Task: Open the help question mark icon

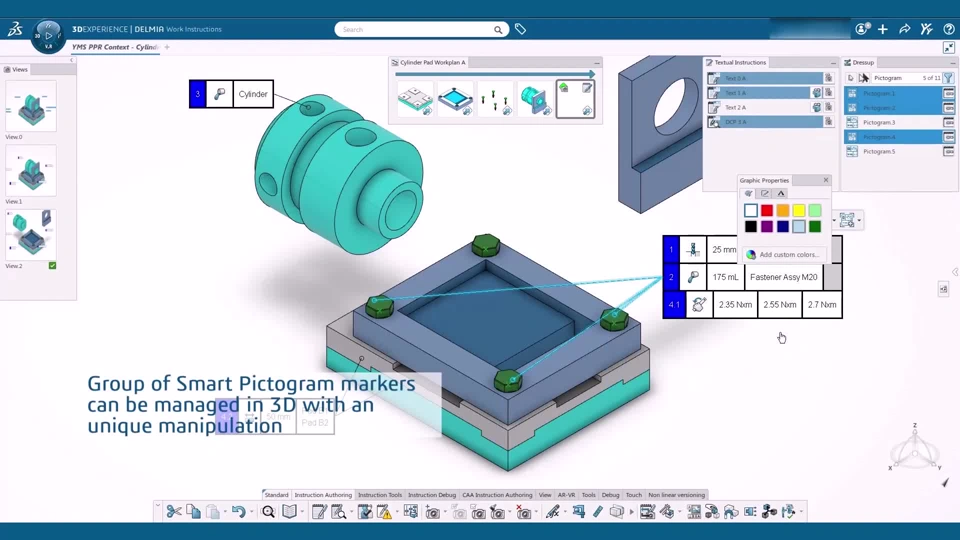Action: click(948, 29)
